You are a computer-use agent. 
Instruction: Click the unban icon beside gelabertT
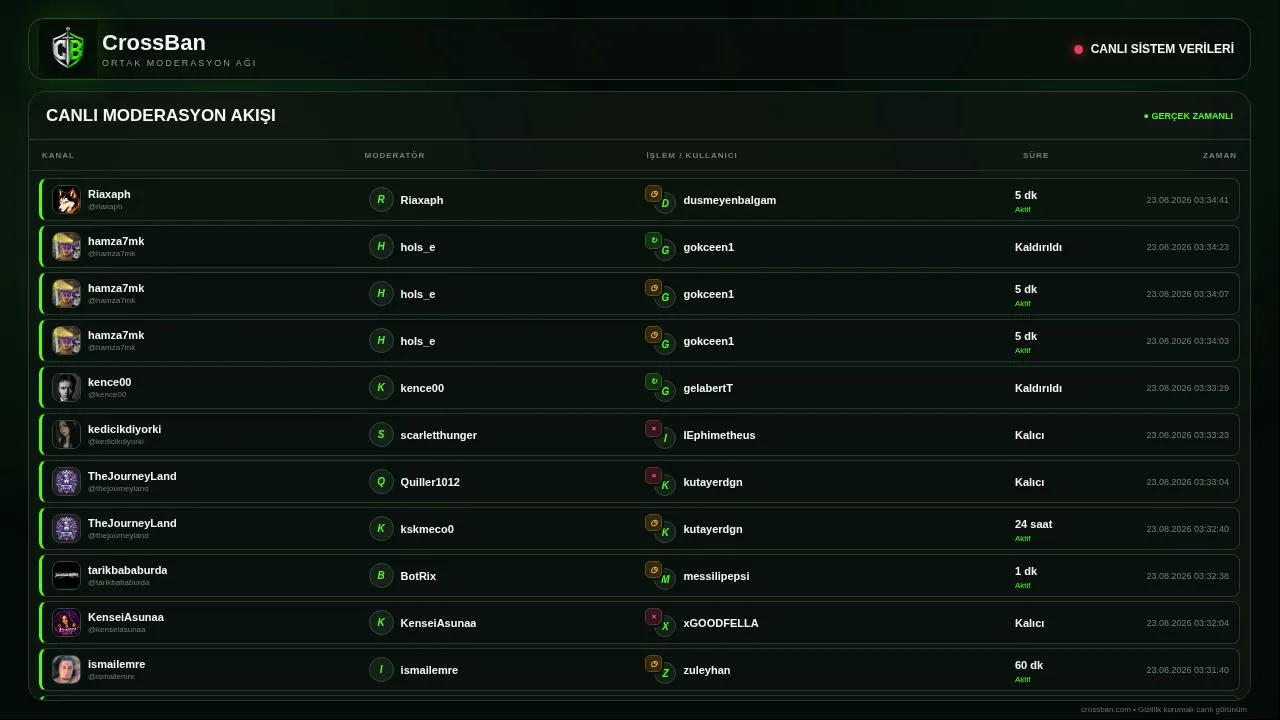coord(653,382)
